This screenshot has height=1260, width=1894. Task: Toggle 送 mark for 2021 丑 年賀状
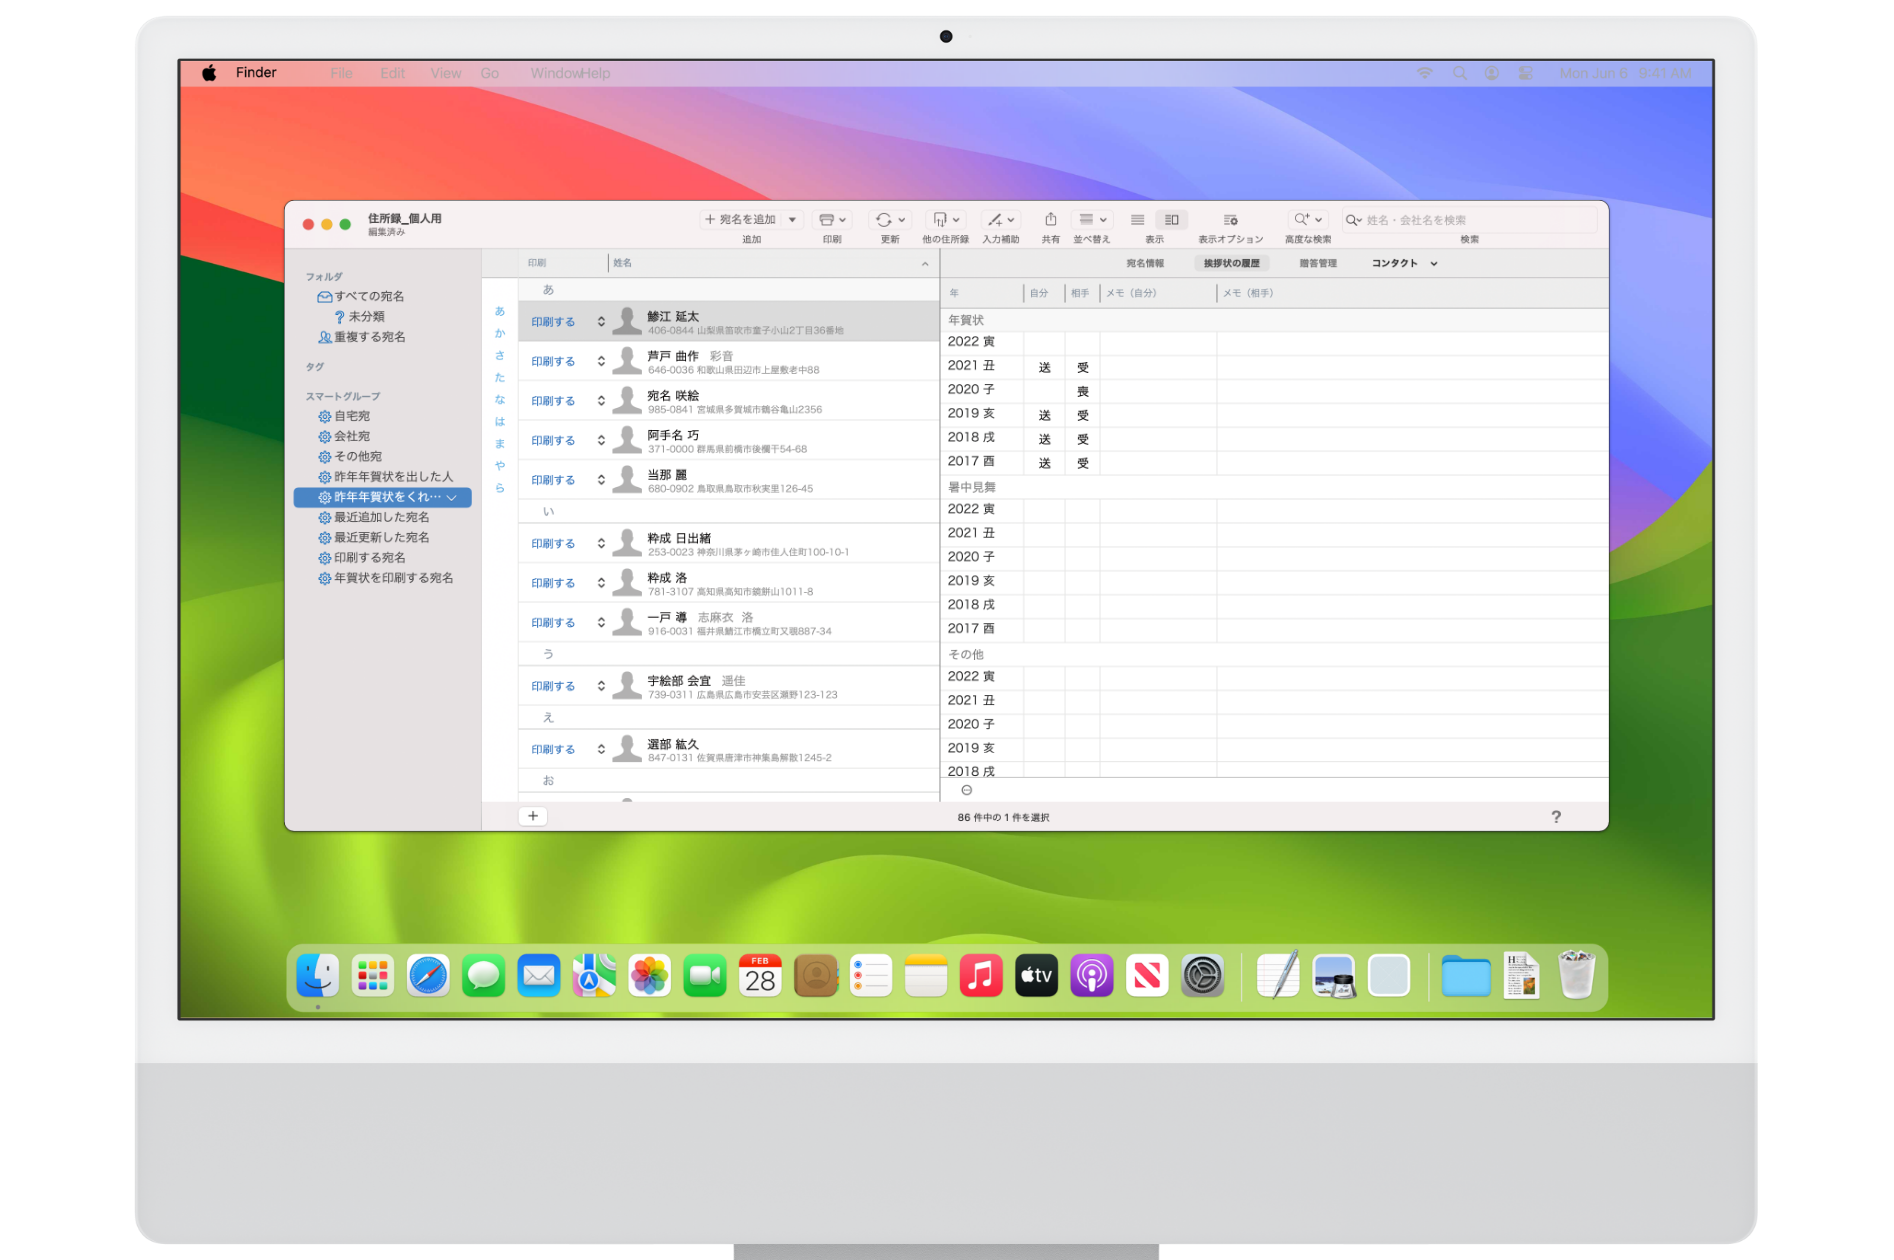pos(1044,367)
